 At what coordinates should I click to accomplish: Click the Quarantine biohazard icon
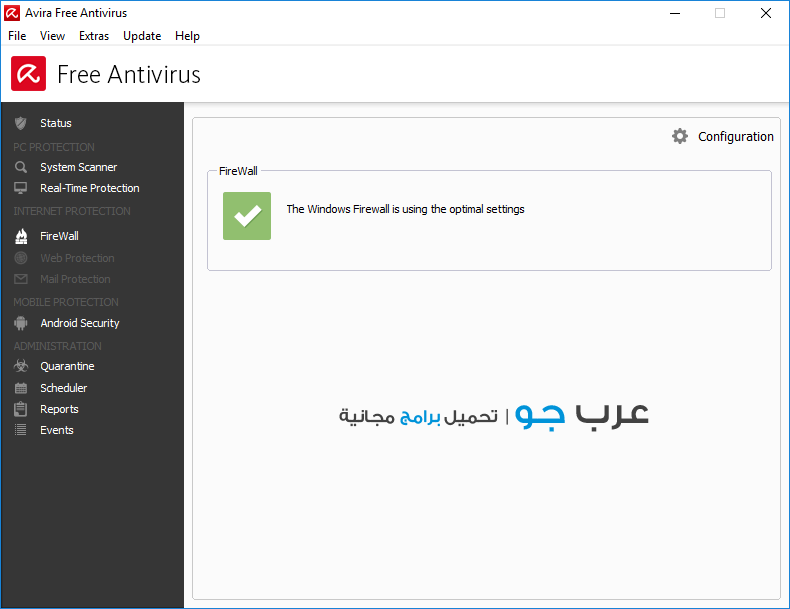coord(21,366)
